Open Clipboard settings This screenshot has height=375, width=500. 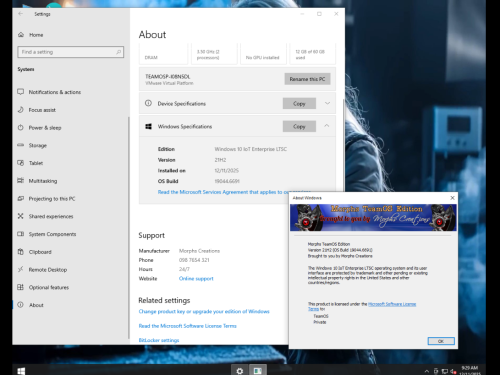coord(40,252)
